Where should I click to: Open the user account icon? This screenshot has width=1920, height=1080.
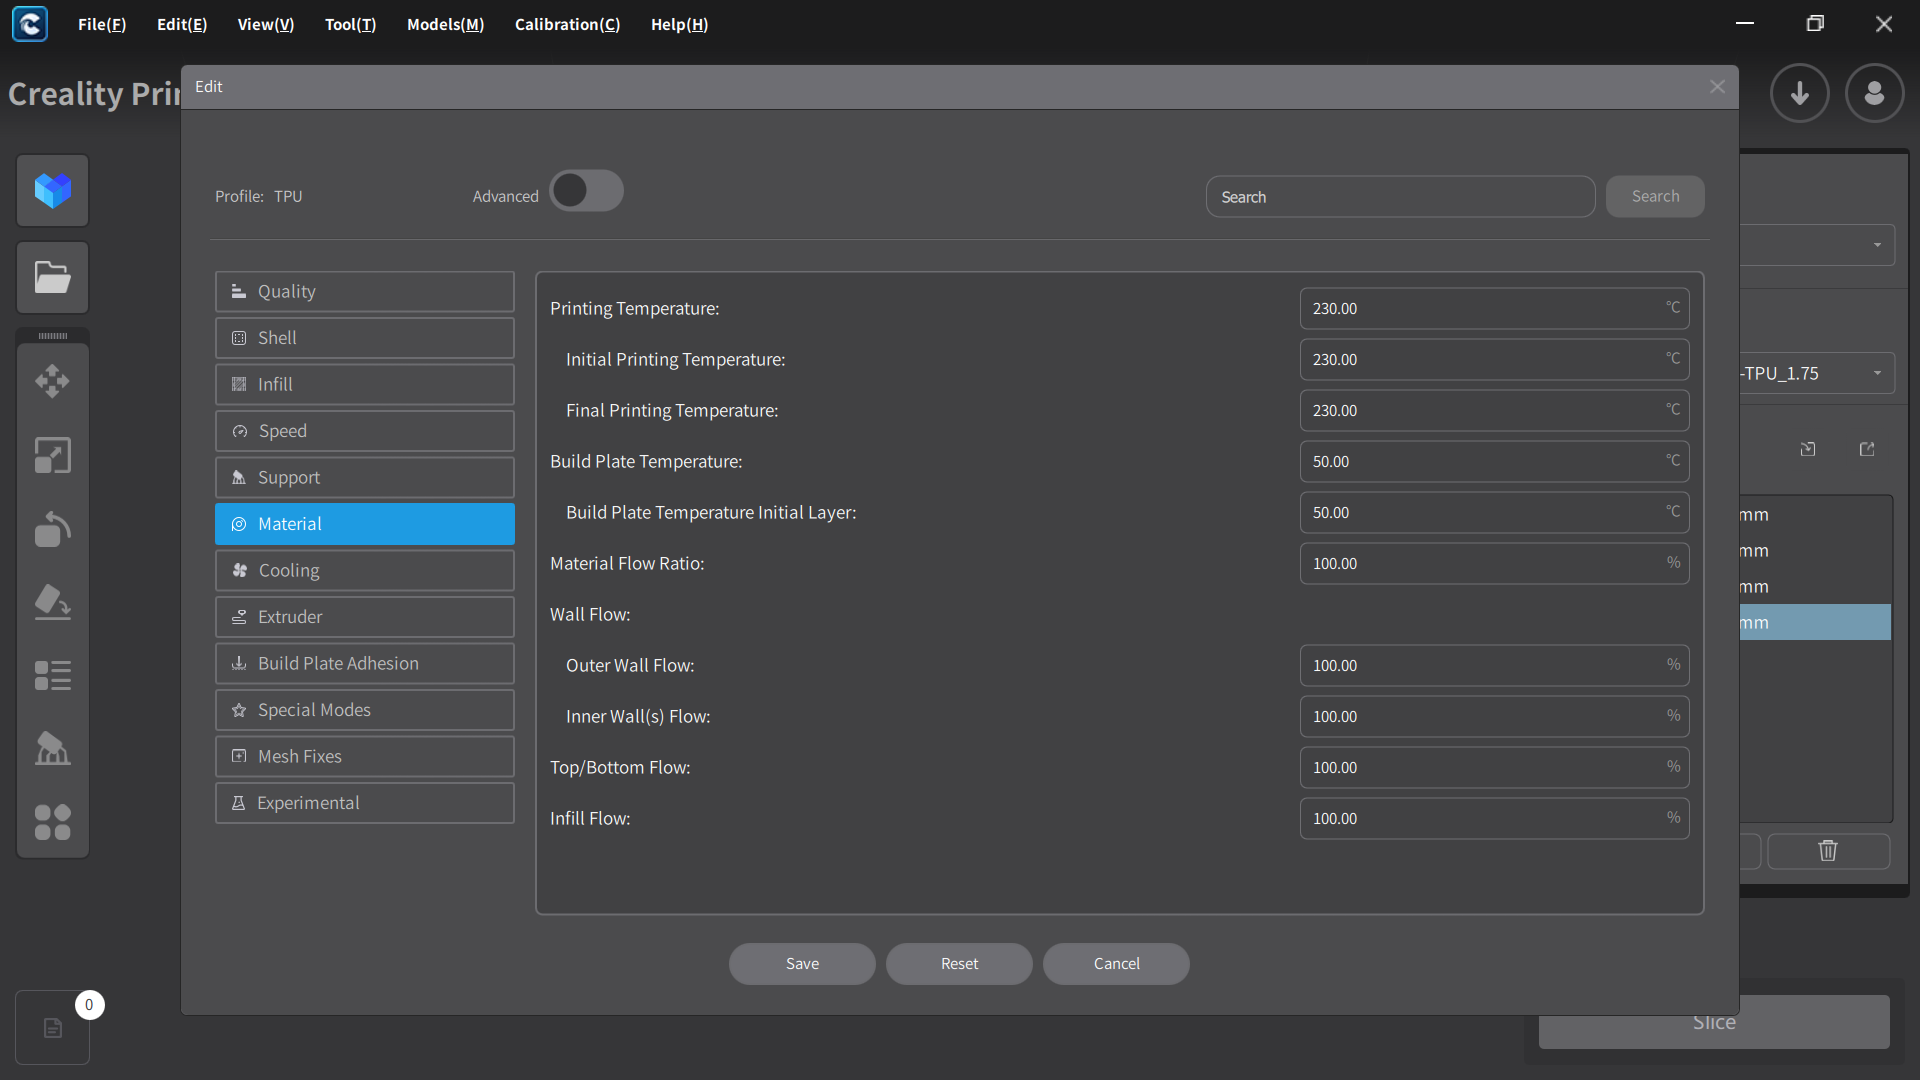(x=1875, y=93)
